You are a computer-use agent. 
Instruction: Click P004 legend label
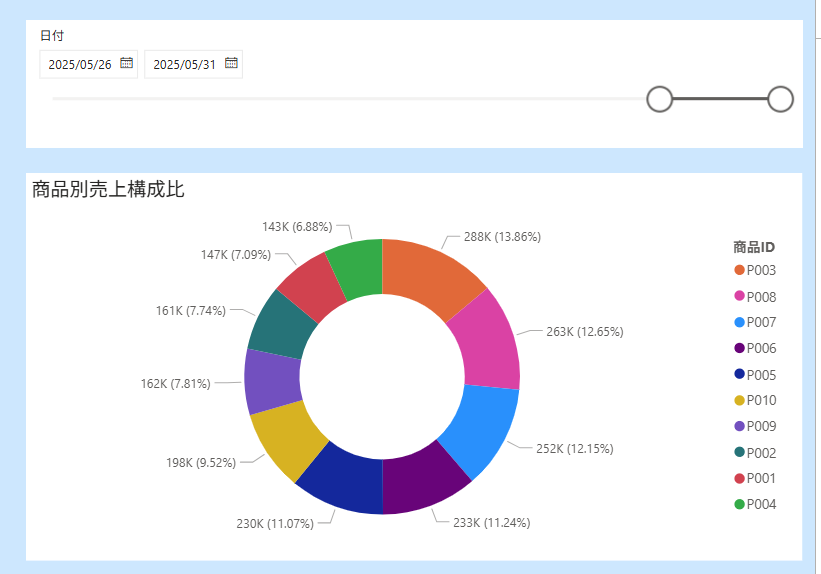(x=761, y=504)
